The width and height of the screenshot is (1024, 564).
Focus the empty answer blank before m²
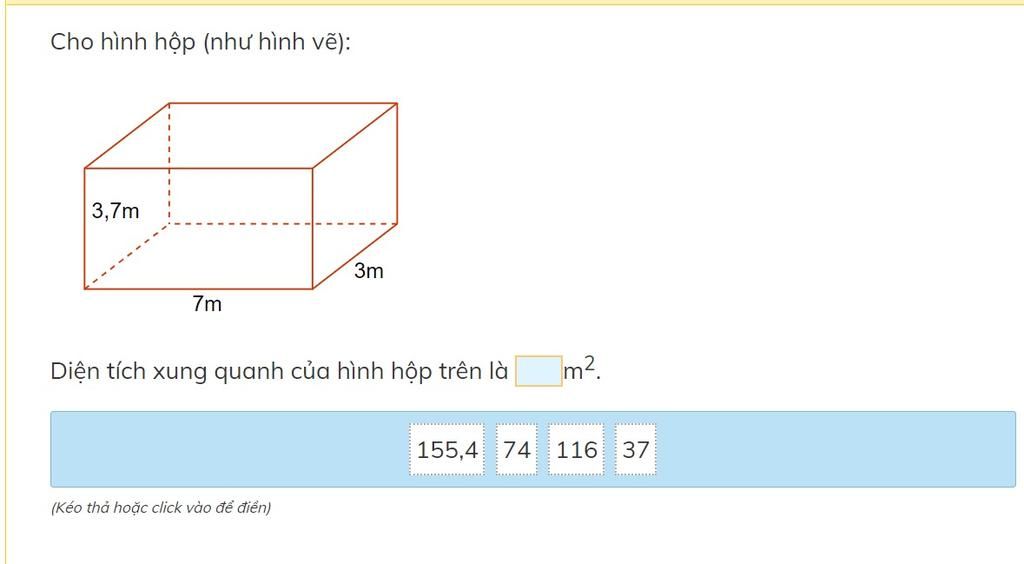[x=539, y=371]
